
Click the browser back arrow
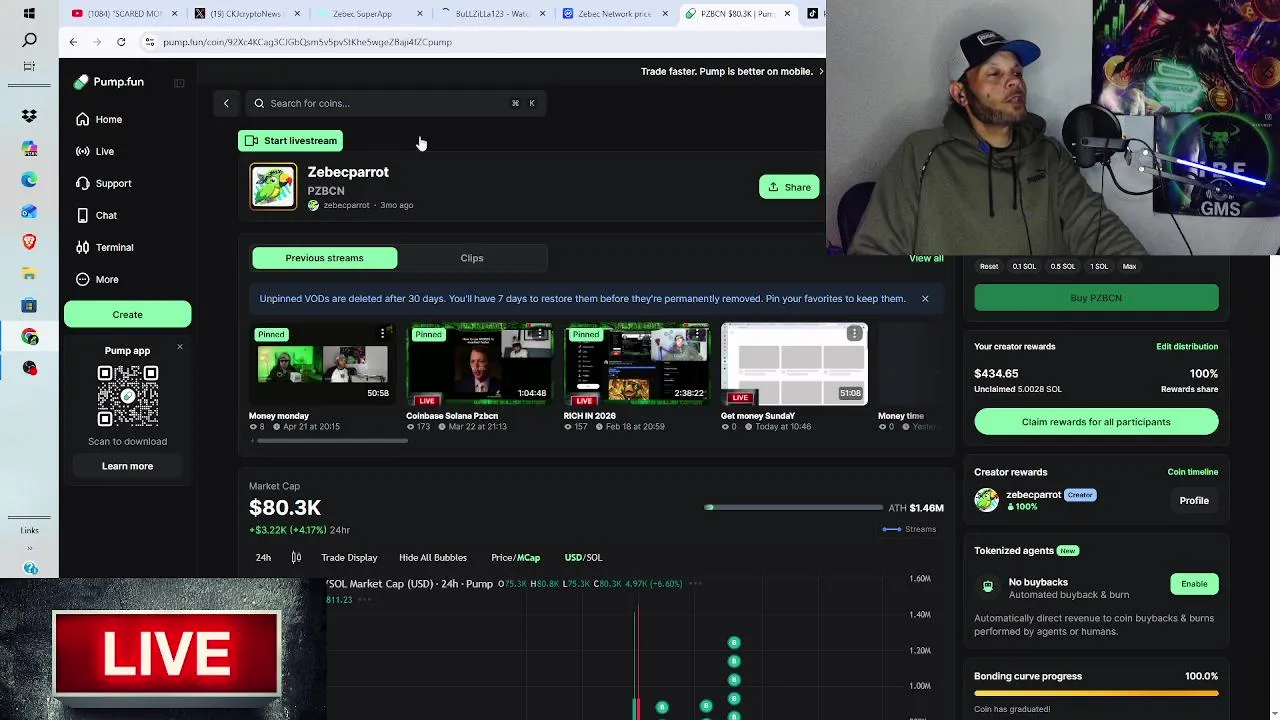[73, 42]
